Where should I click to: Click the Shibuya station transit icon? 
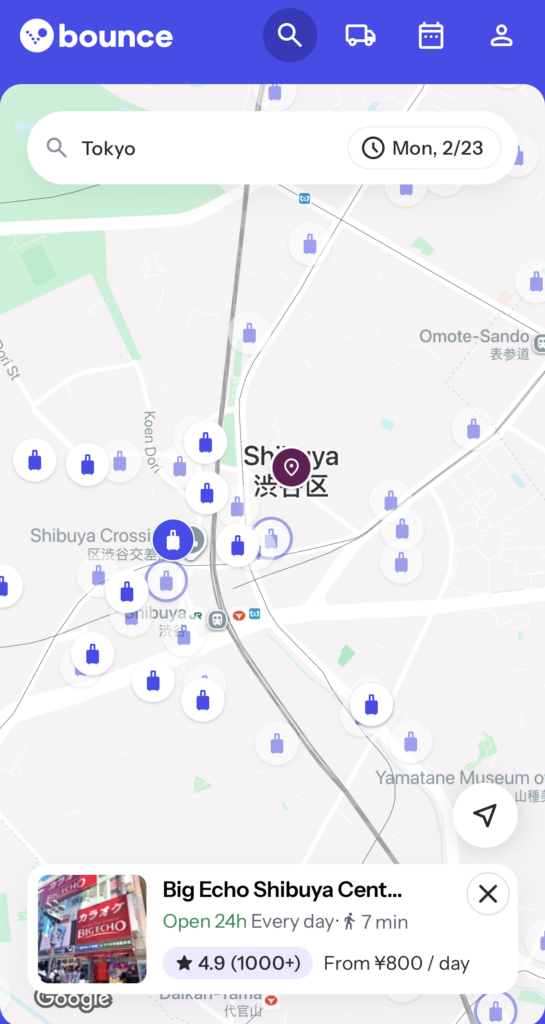pyautogui.click(x=217, y=616)
